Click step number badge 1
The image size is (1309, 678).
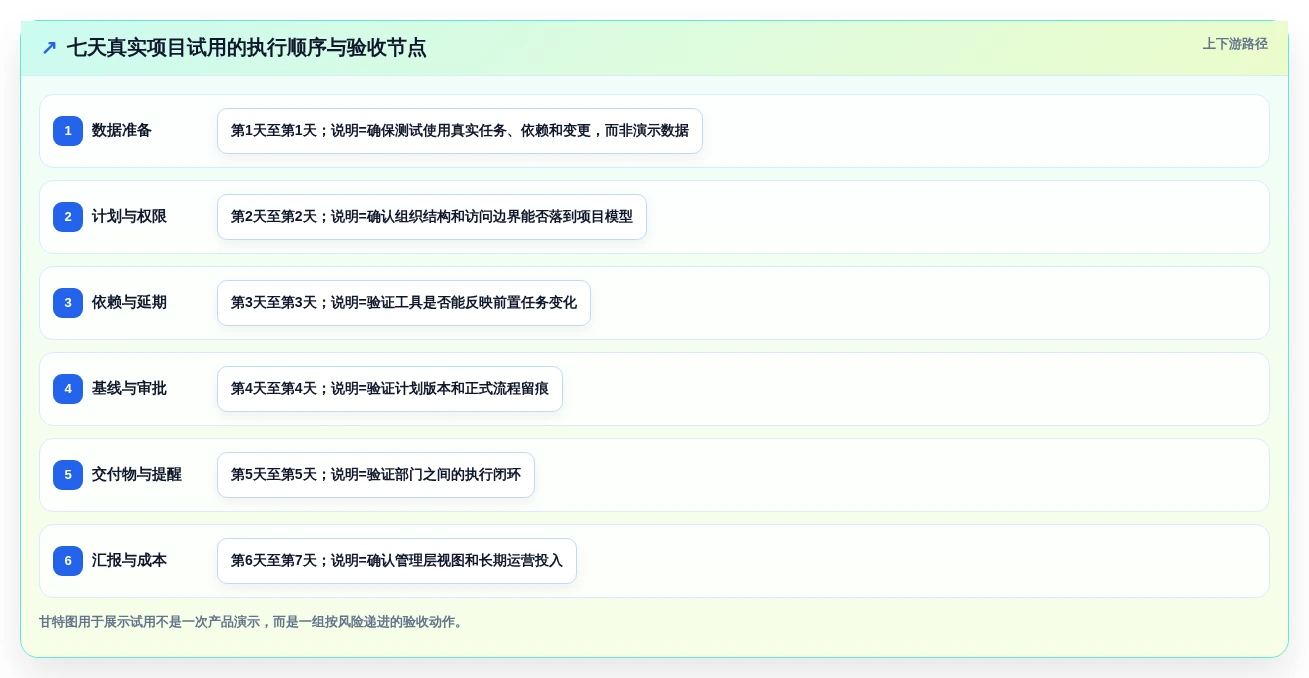click(x=68, y=131)
